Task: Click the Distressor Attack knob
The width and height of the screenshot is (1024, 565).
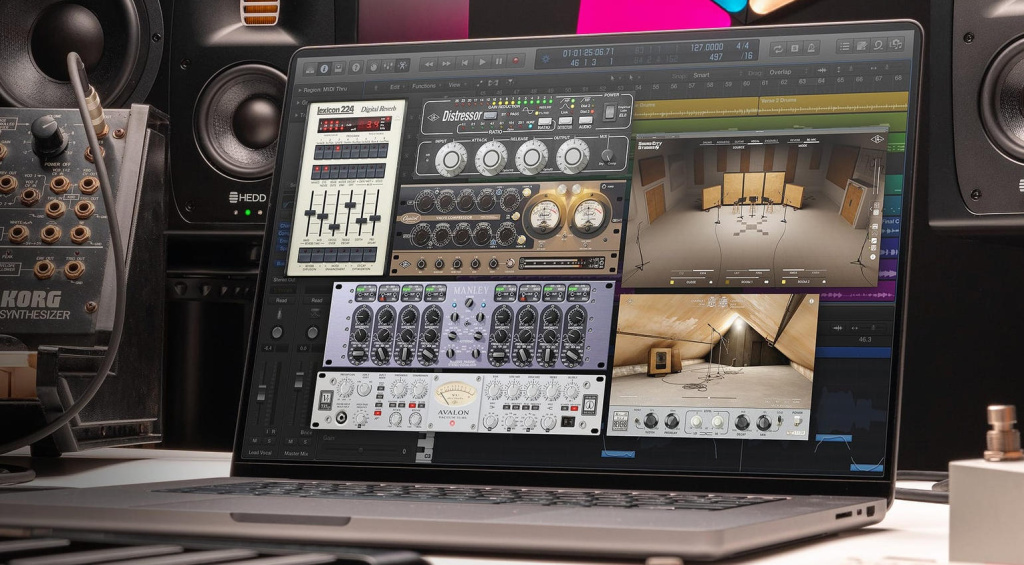Action: coord(491,157)
